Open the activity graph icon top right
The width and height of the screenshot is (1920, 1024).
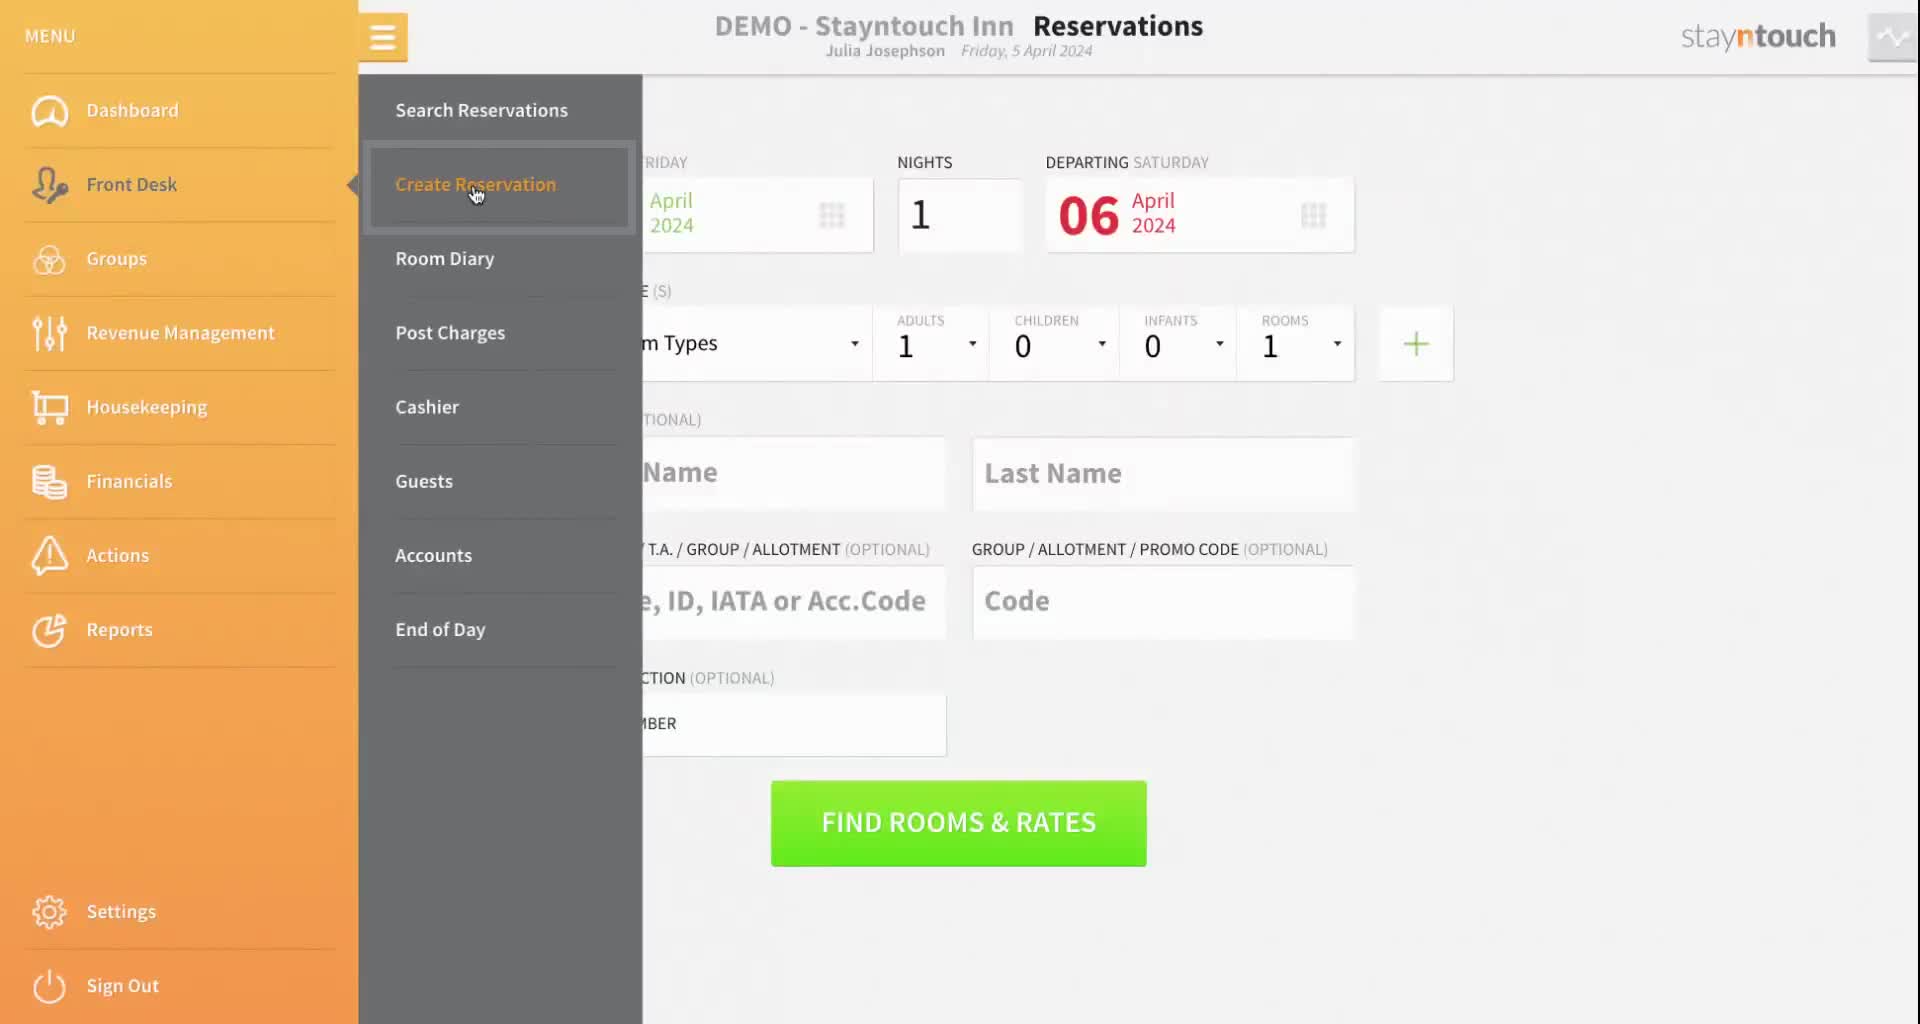(x=1892, y=37)
